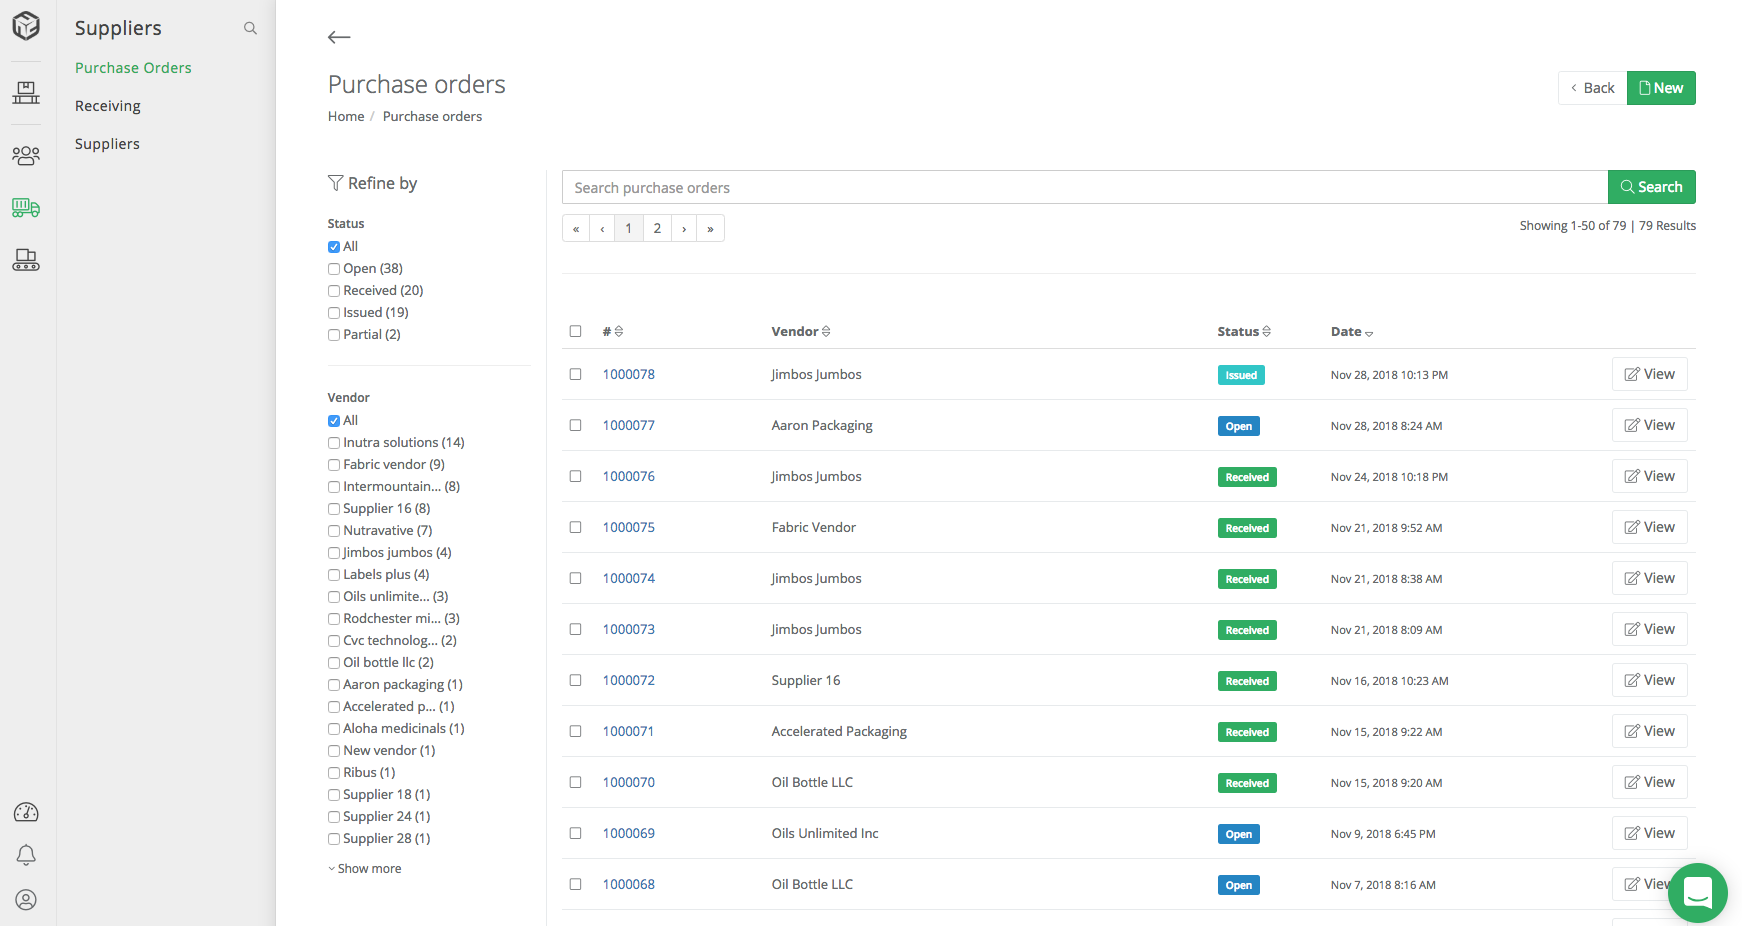Select the customers people icon
This screenshot has height=926, width=1742.
pos(25,155)
